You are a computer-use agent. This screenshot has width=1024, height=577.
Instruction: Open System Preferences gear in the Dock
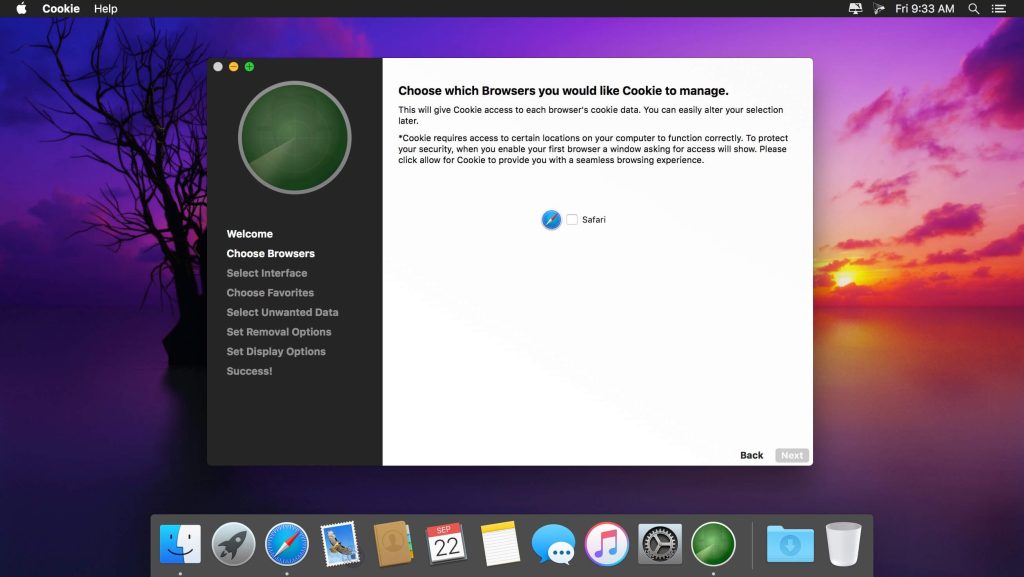tap(660, 544)
